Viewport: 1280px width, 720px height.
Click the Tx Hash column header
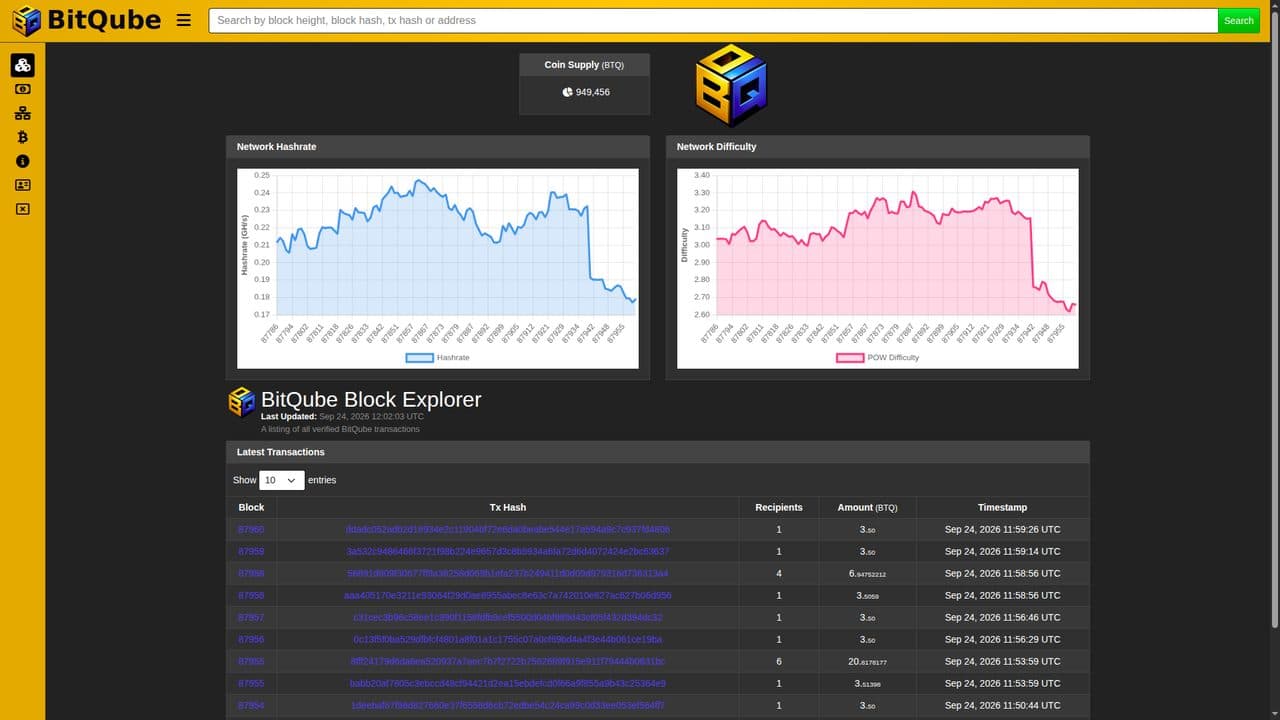pyautogui.click(x=507, y=507)
